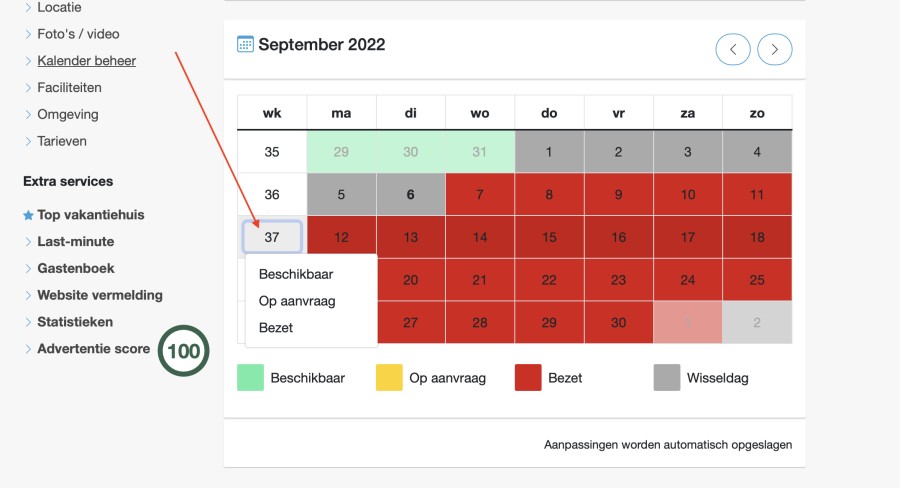
Task: Toggle day 14 in the calendar
Action: click(480, 237)
